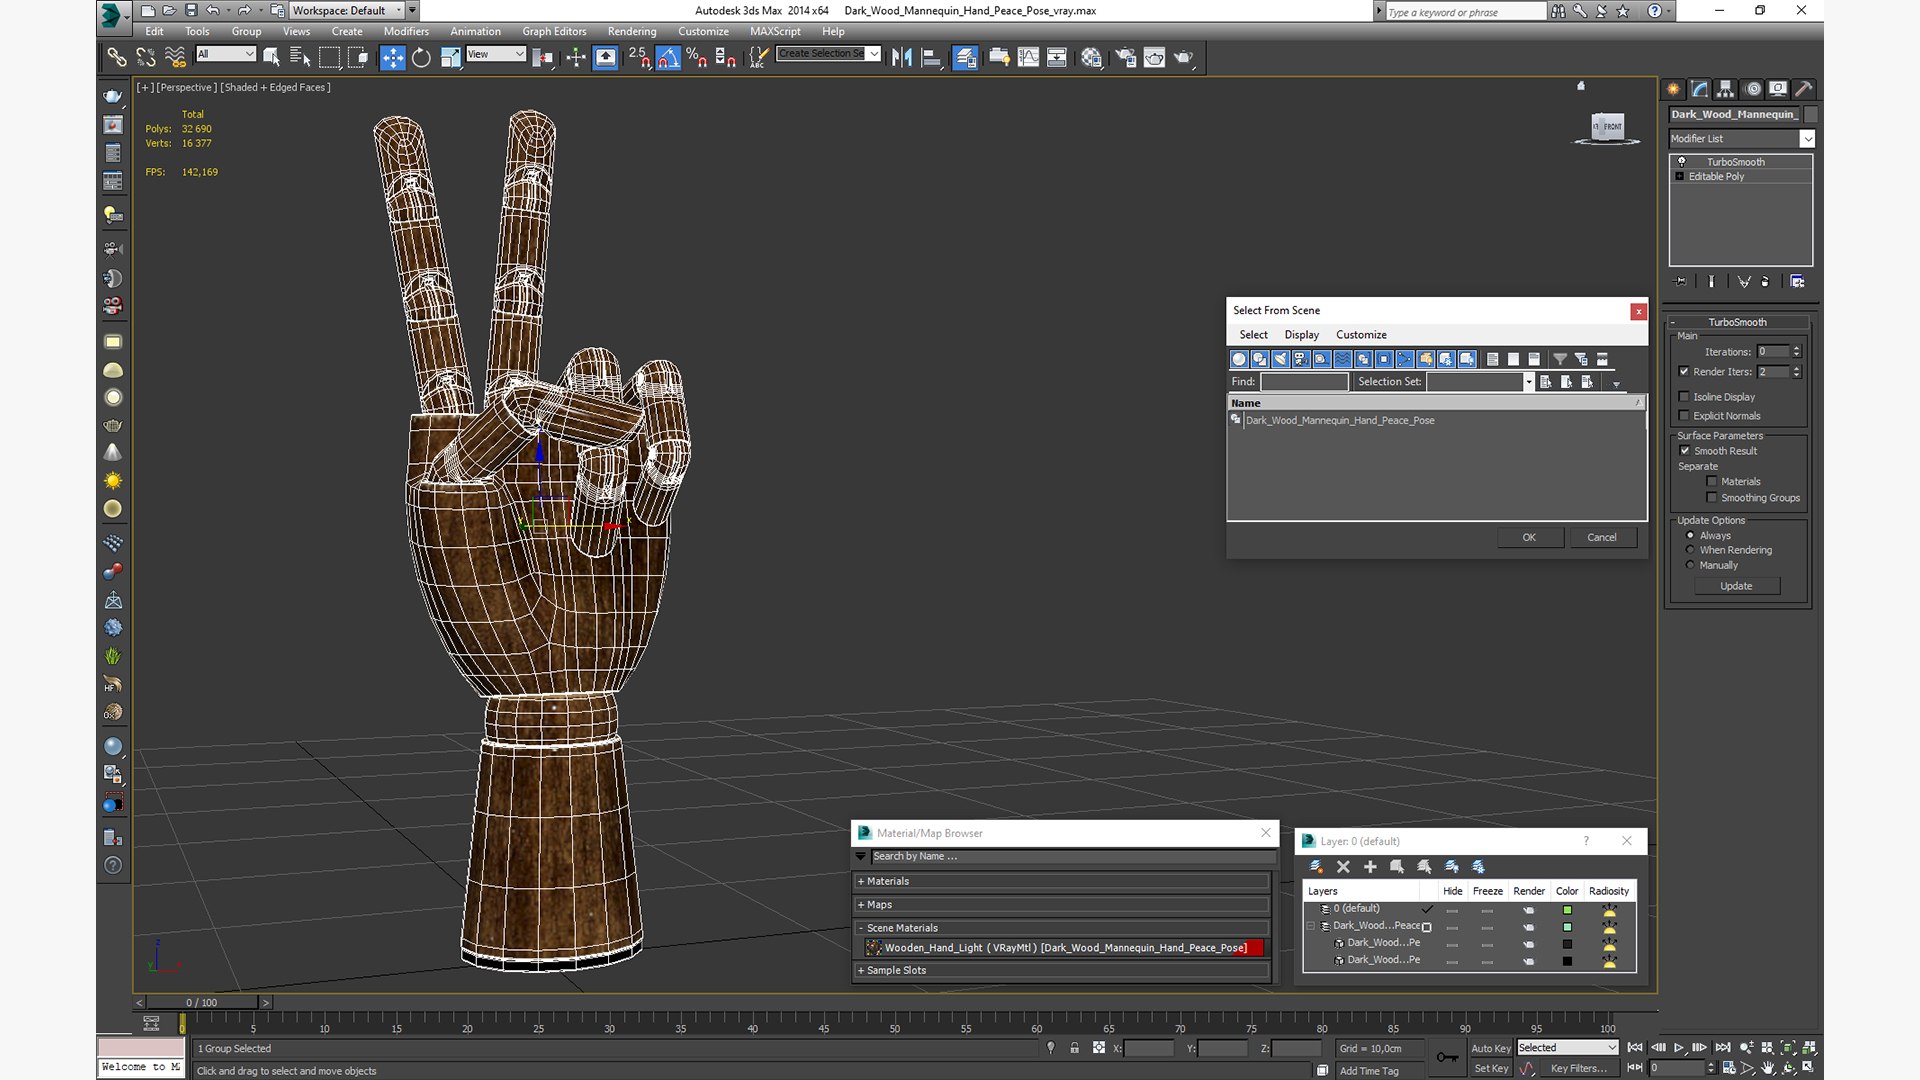
Task: Open the Material Editor from toolbar
Action: click(x=1091, y=57)
